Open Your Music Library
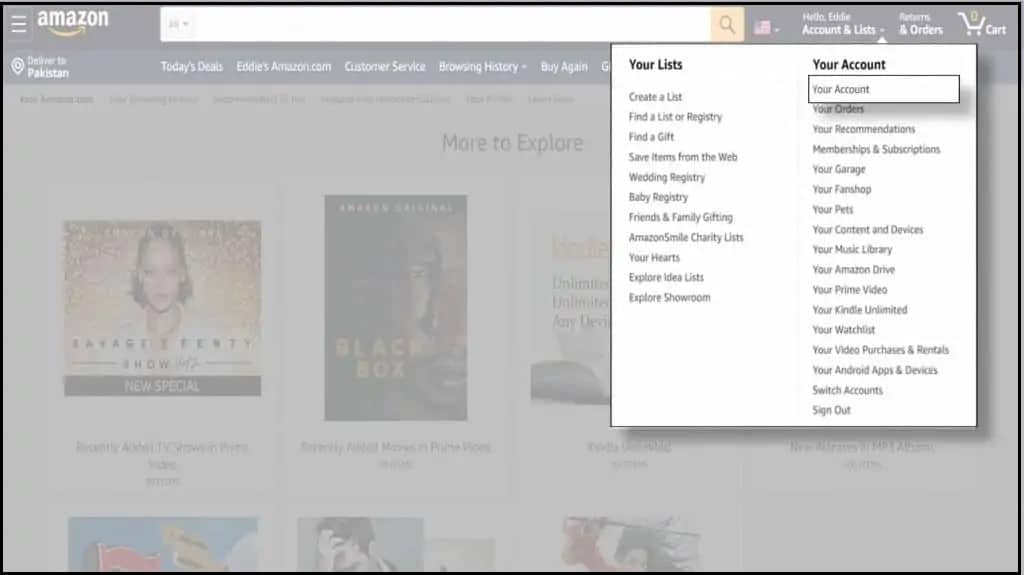 (x=852, y=250)
